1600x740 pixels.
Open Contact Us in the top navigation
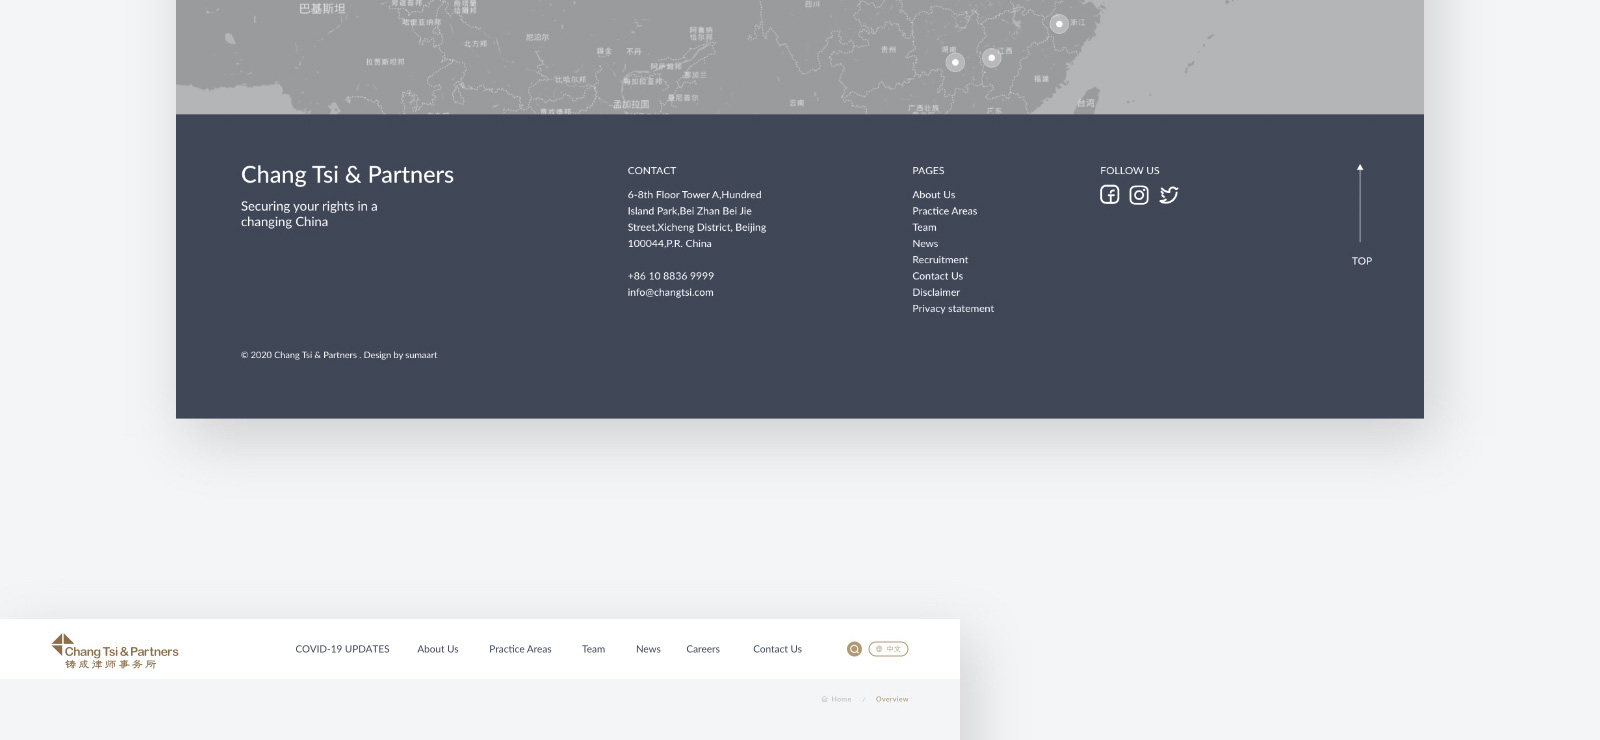click(777, 649)
